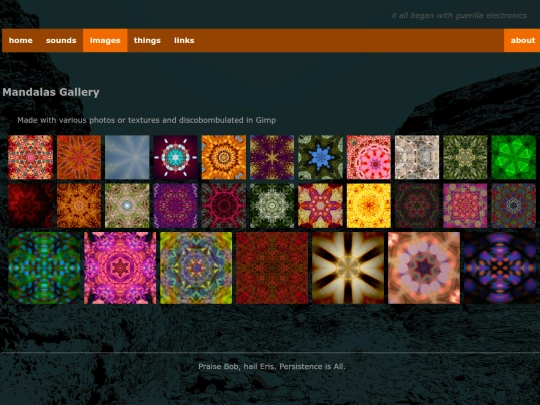The height and width of the screenshot is (405, 540).
Task: Open the teal and white mandala on maroon
Action: point(176,157)
